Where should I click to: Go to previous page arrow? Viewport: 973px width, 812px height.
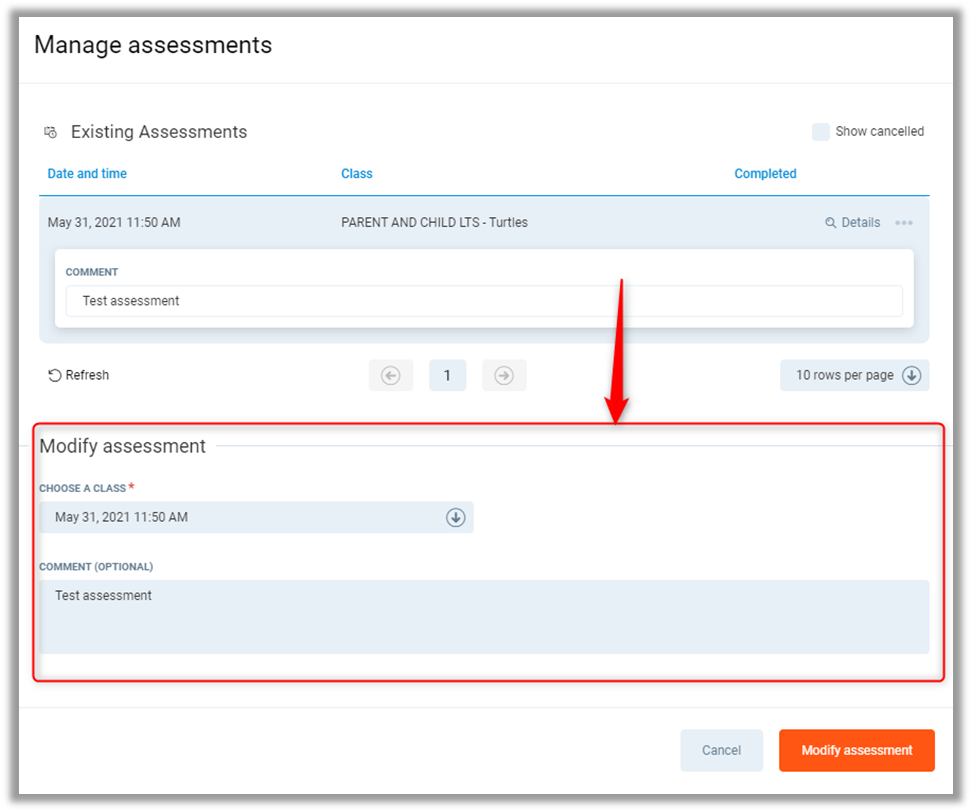click(x=391, y=376)
